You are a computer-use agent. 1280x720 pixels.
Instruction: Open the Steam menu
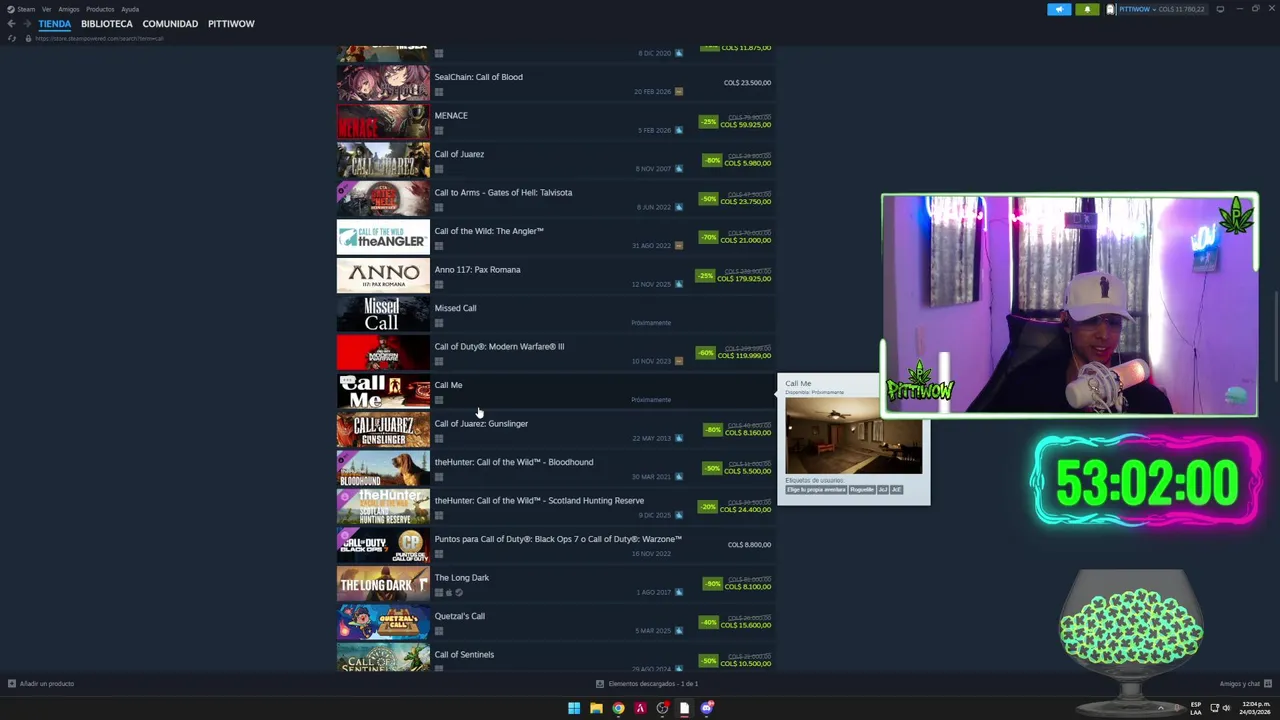pos(21,9)
